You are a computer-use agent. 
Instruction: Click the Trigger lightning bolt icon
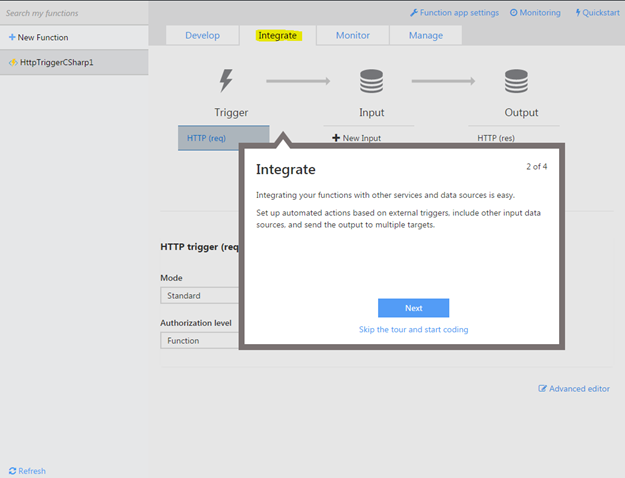point(226,81)
